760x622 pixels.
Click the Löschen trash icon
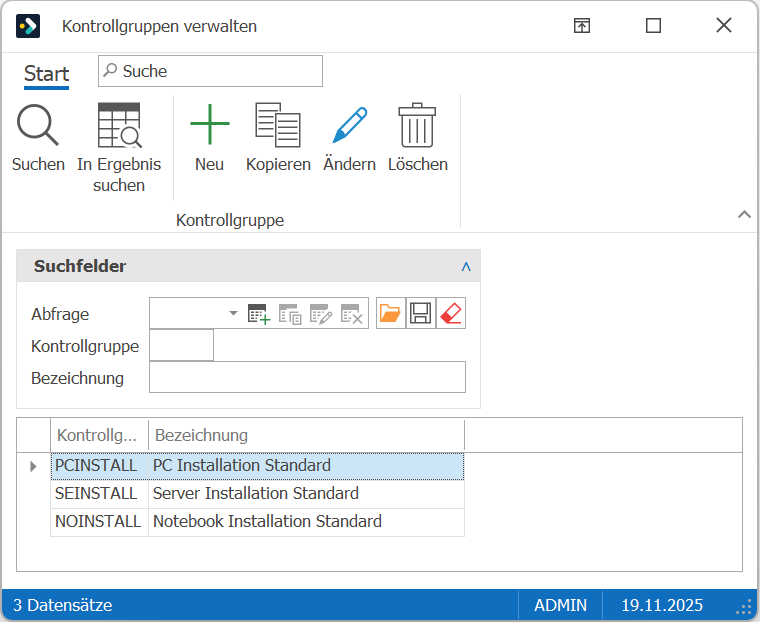coord(417,125)
